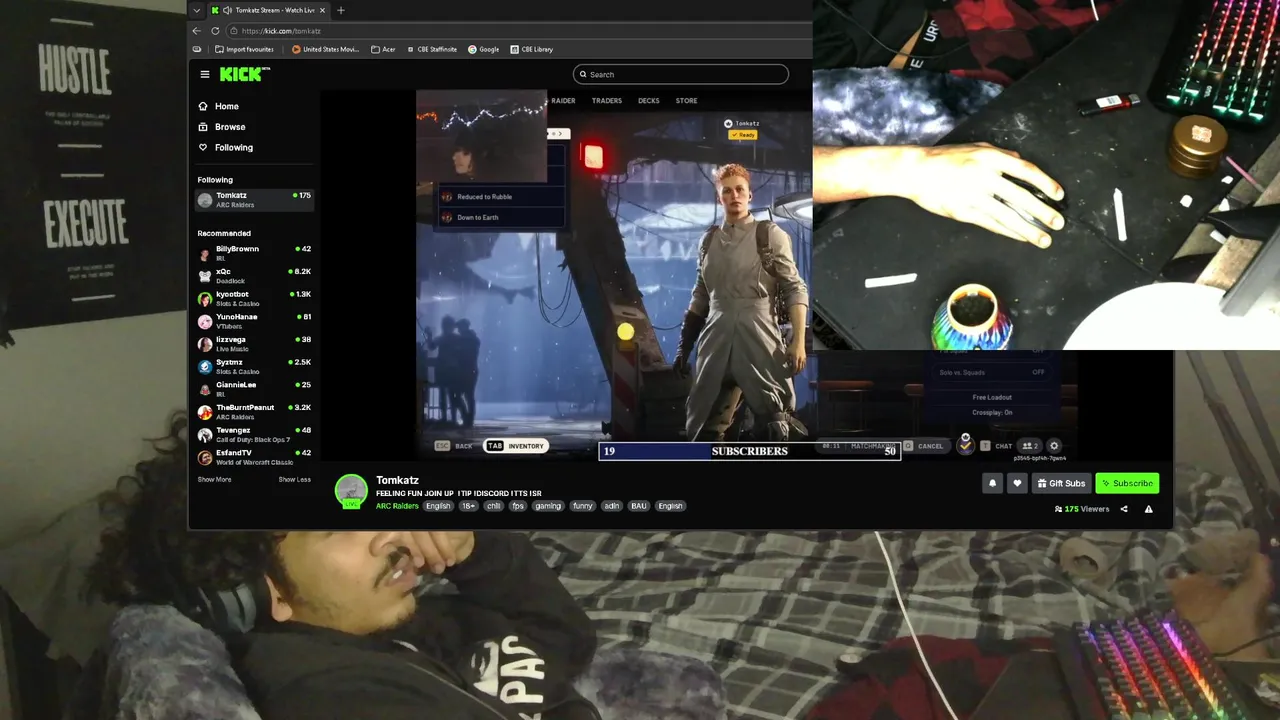This screenshot has height=720, width=1280.
Task: Open Following in Kick sidebar
Action: (x=233, y=147)
